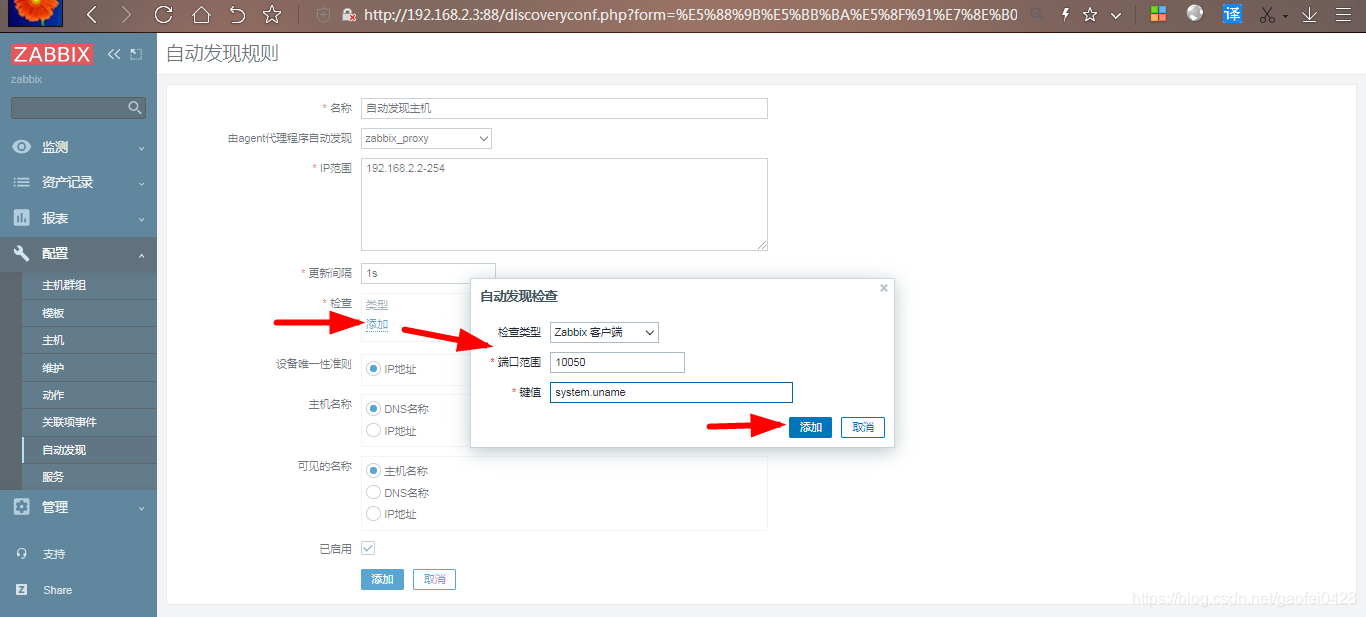Image resolution: width=1366 pixels, height=617 pixels.
Task: Click the bottom 取消 form button
Action: (434, 579)
